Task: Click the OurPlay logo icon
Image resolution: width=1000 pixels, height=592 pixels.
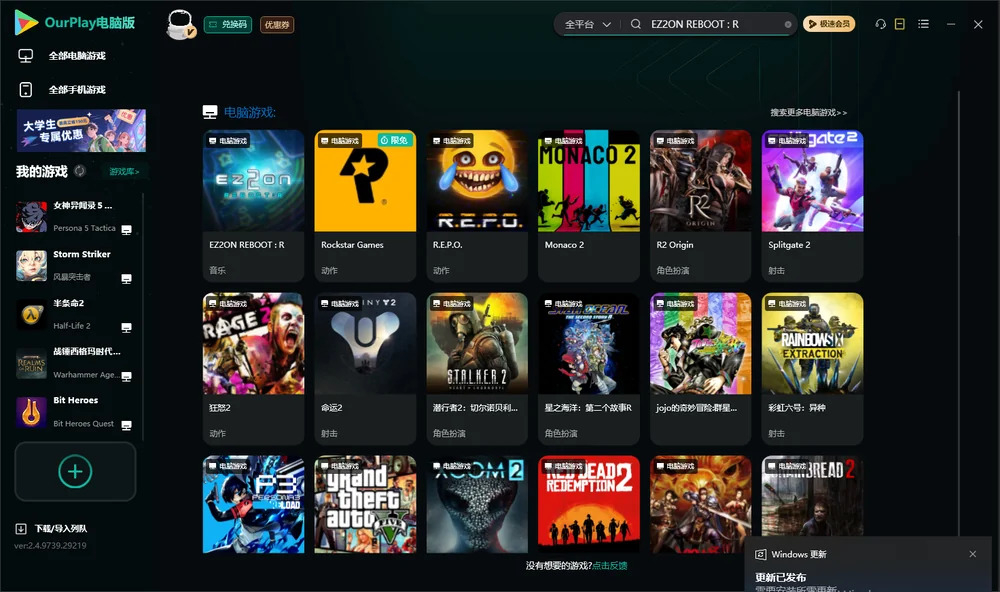Action: click(x=26, y=23)
